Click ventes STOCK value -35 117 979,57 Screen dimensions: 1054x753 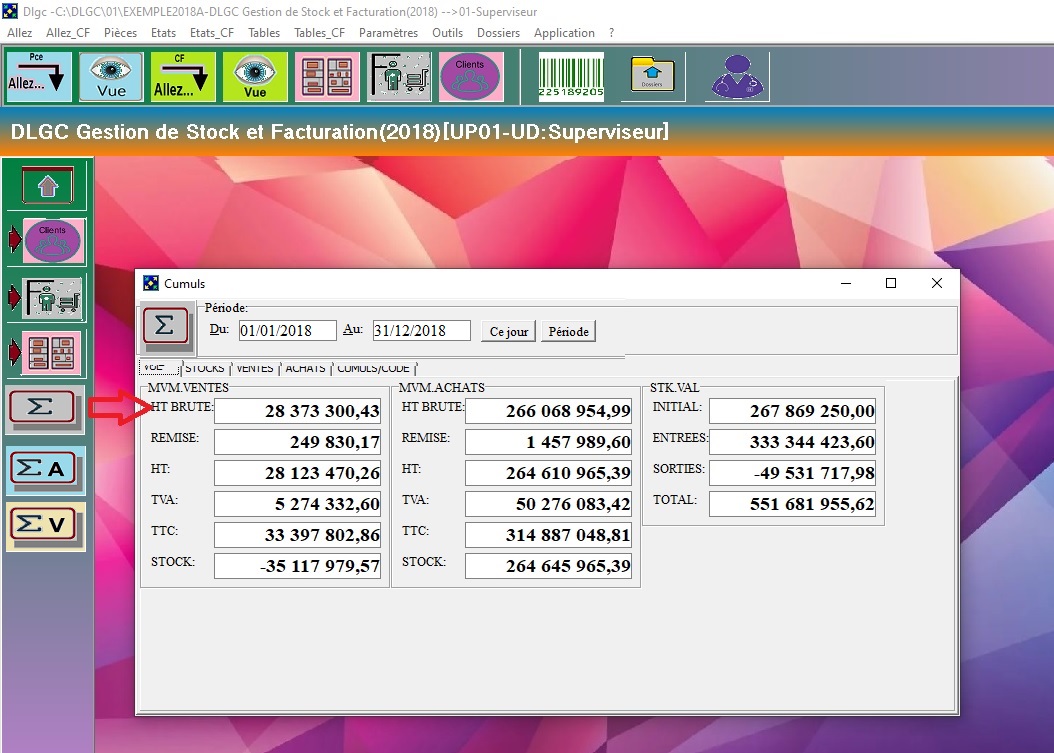pyautogui.click(x=298, y=565)
